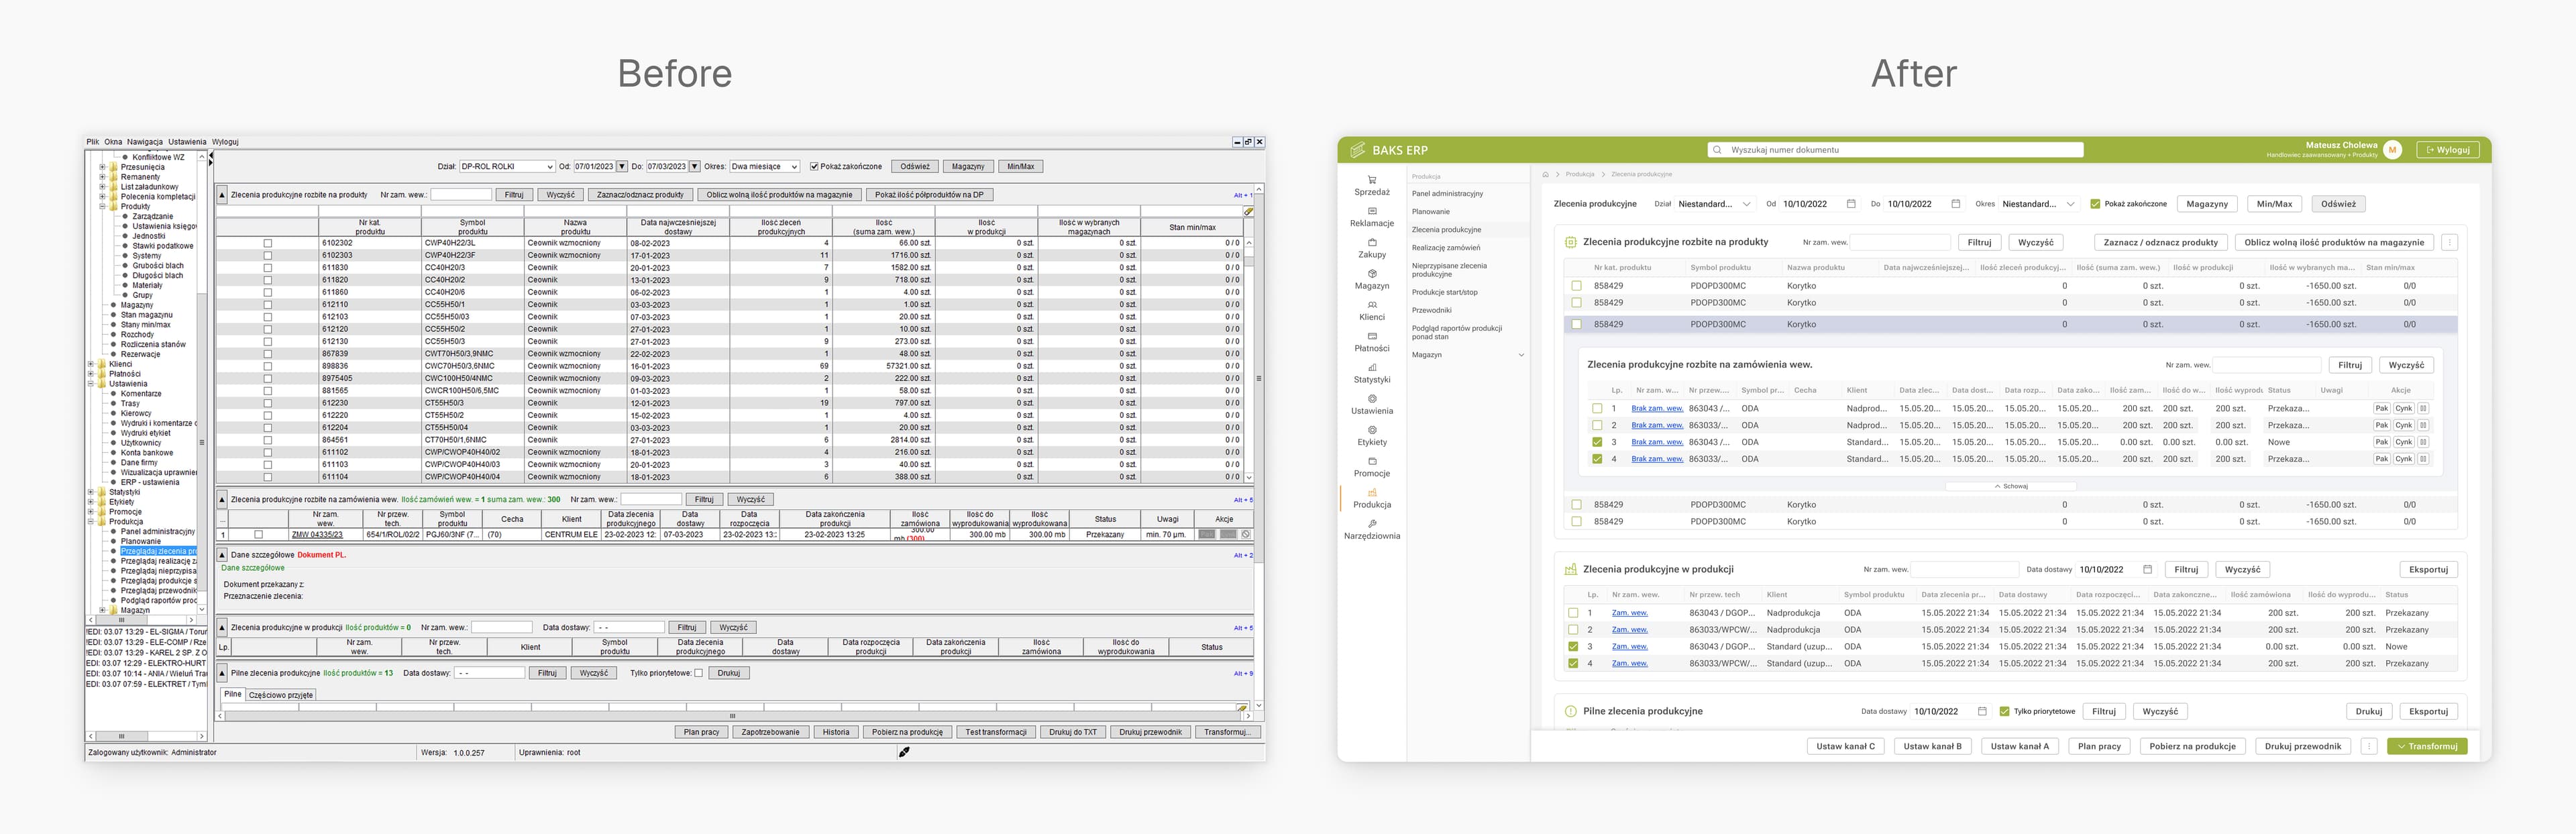2576x834 pixels.
Task: Open Reklamacje icon in After sidebar
Action: pos(1372,211)
